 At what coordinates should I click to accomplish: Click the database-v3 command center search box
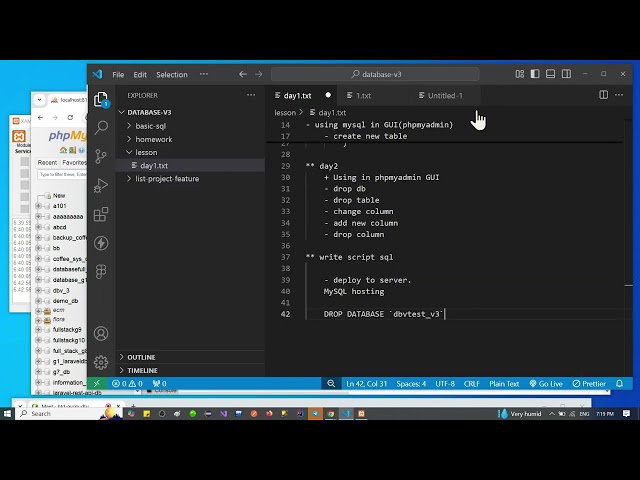375,74
